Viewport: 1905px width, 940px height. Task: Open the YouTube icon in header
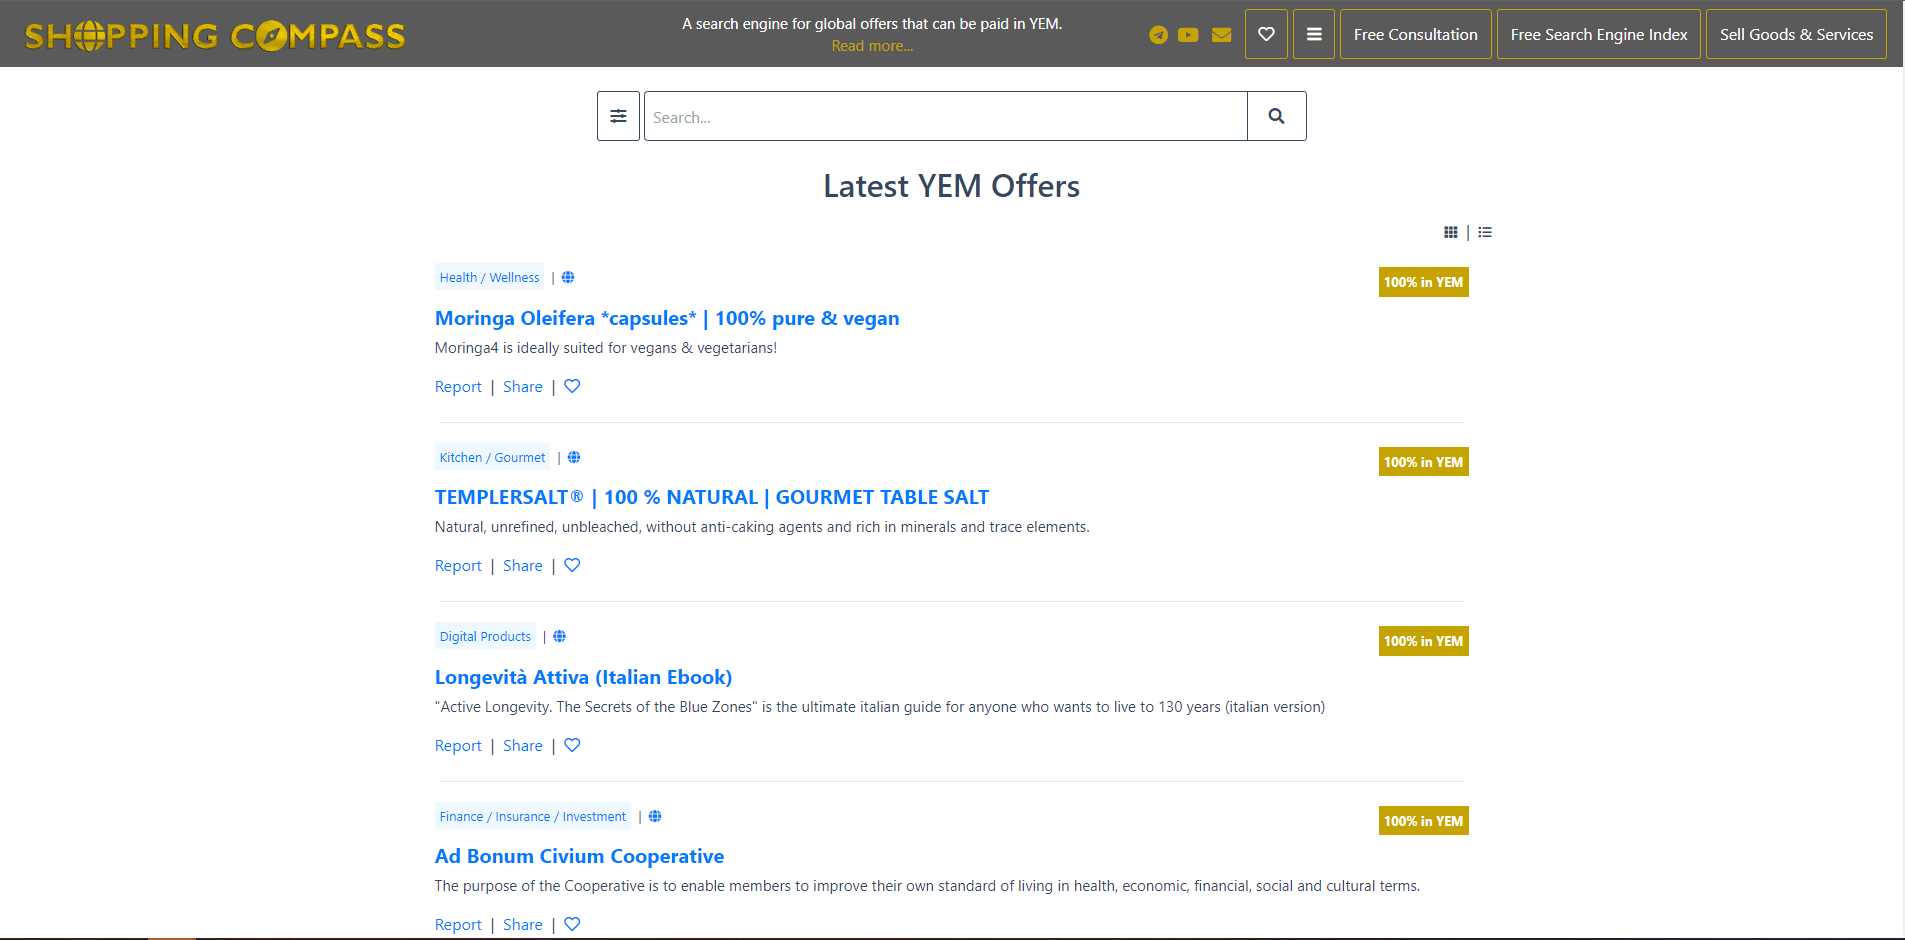click(x=1188, y=35)
